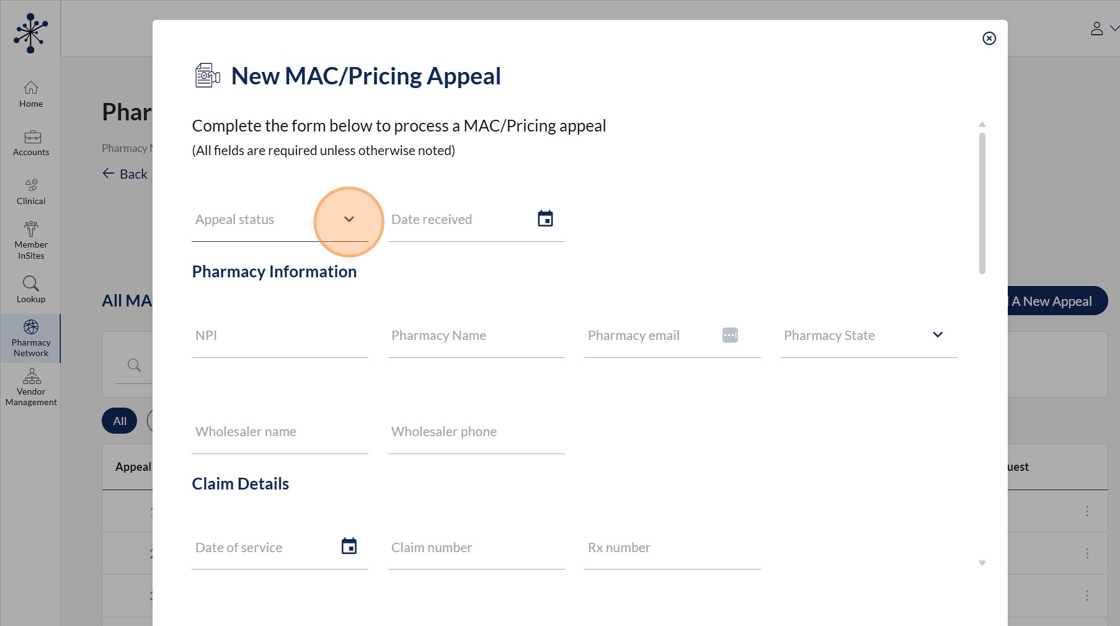Open the Date of service calendar

pyautogui.click(x=349, y=546)
